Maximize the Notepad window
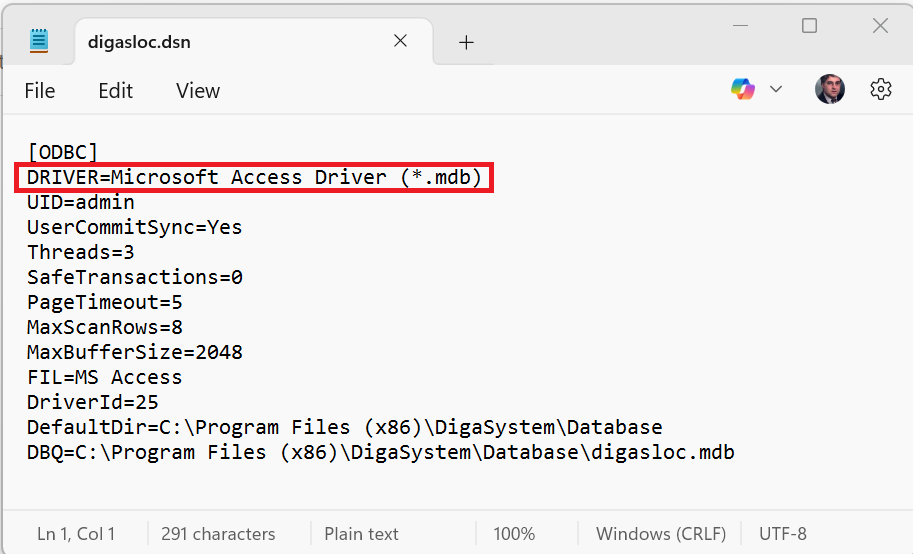Viewport: 913px width, 554px height. pos(809,26)
